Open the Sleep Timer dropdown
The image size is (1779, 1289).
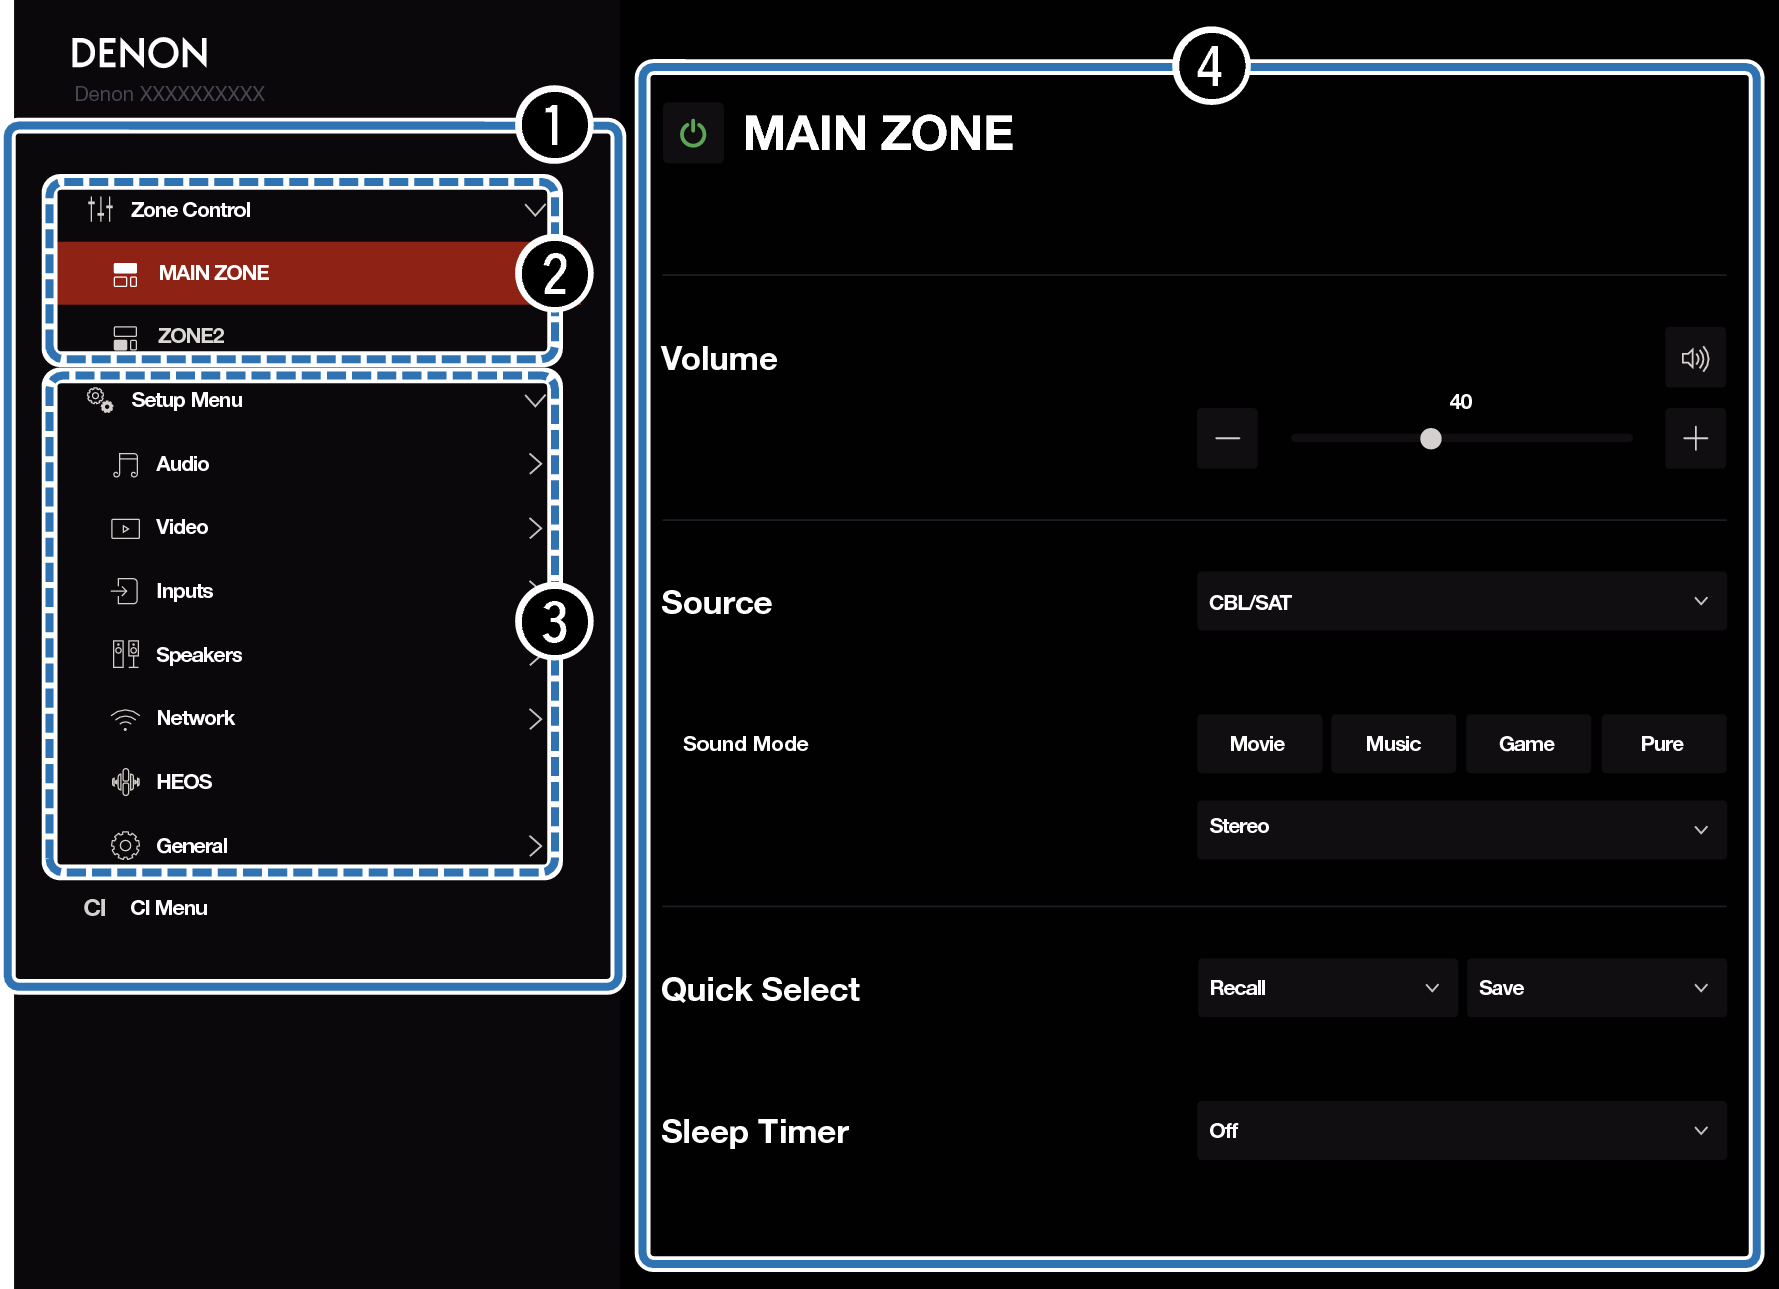(x=1461, y=1131)
